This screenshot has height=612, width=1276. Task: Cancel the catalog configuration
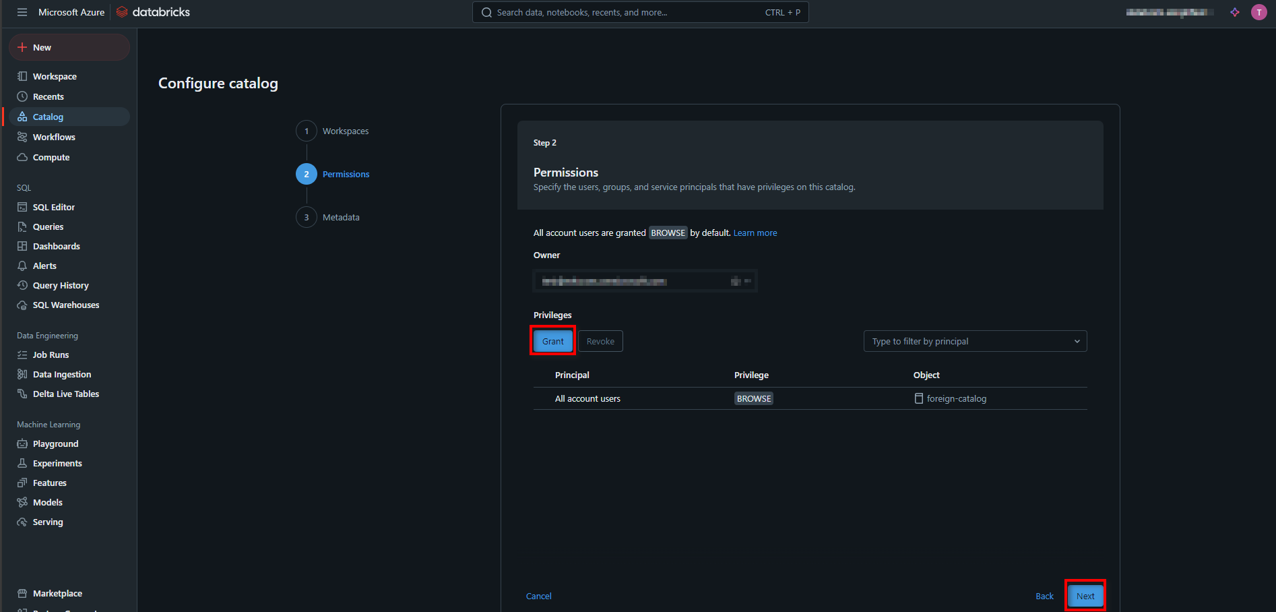point(538,596)
